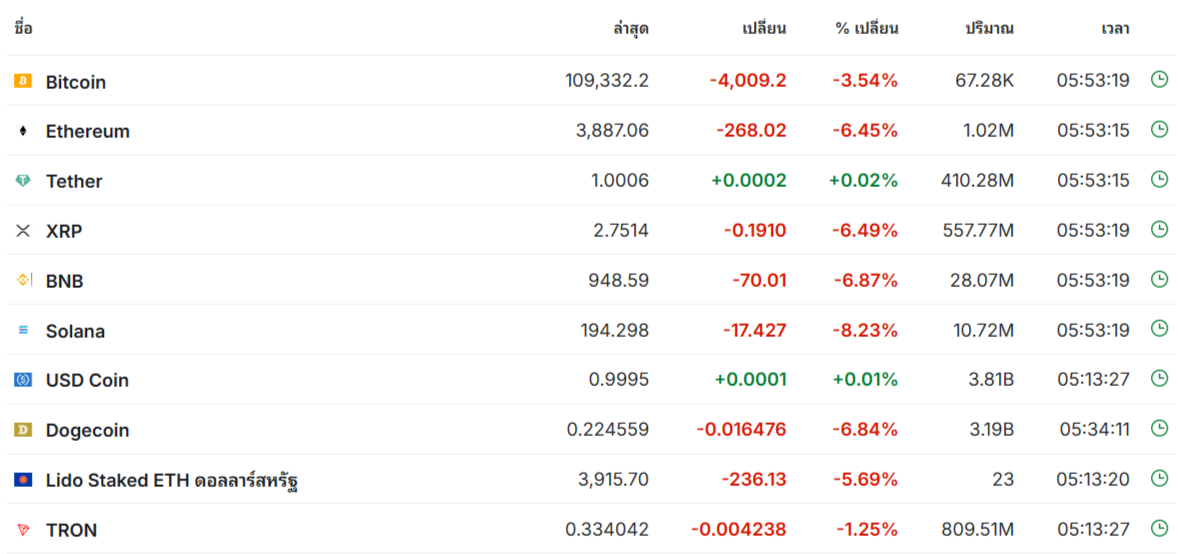
Task: Click the TRON red logo icon
Action: click(x=23, y=530)
